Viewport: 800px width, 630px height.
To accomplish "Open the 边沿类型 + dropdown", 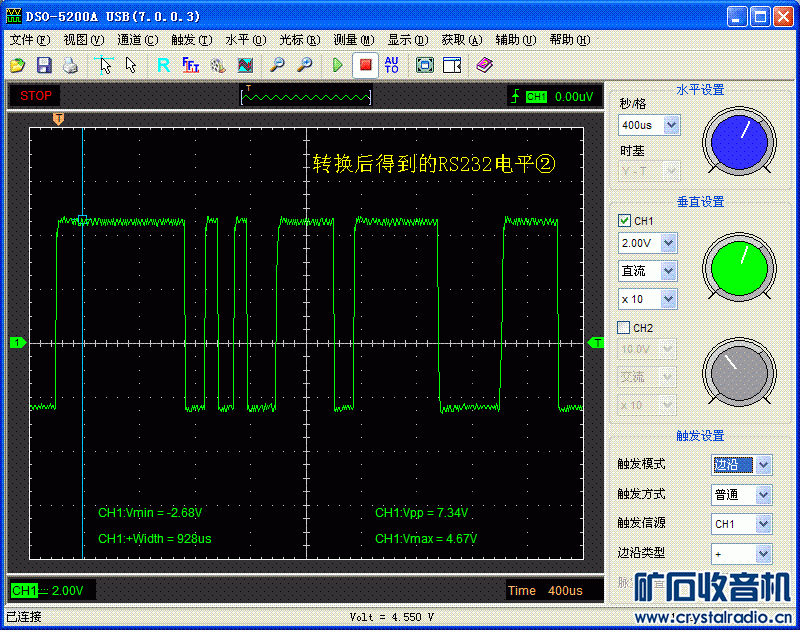I will point(763,553).
